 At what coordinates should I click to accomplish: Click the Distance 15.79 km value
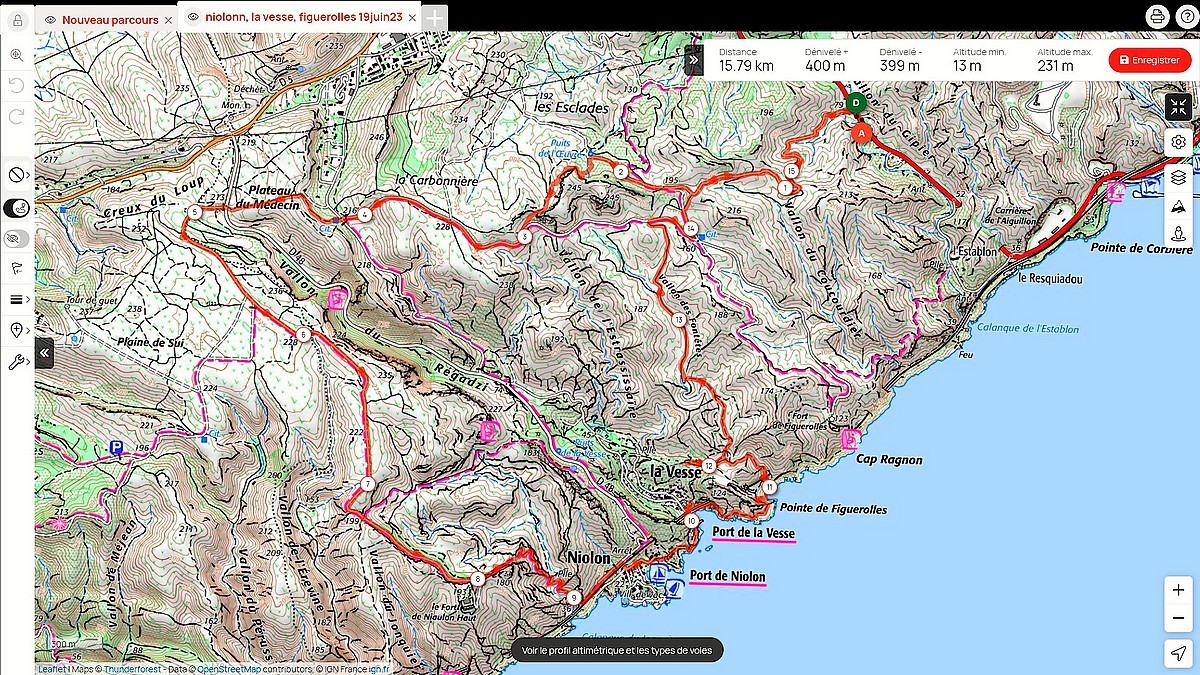746,66
